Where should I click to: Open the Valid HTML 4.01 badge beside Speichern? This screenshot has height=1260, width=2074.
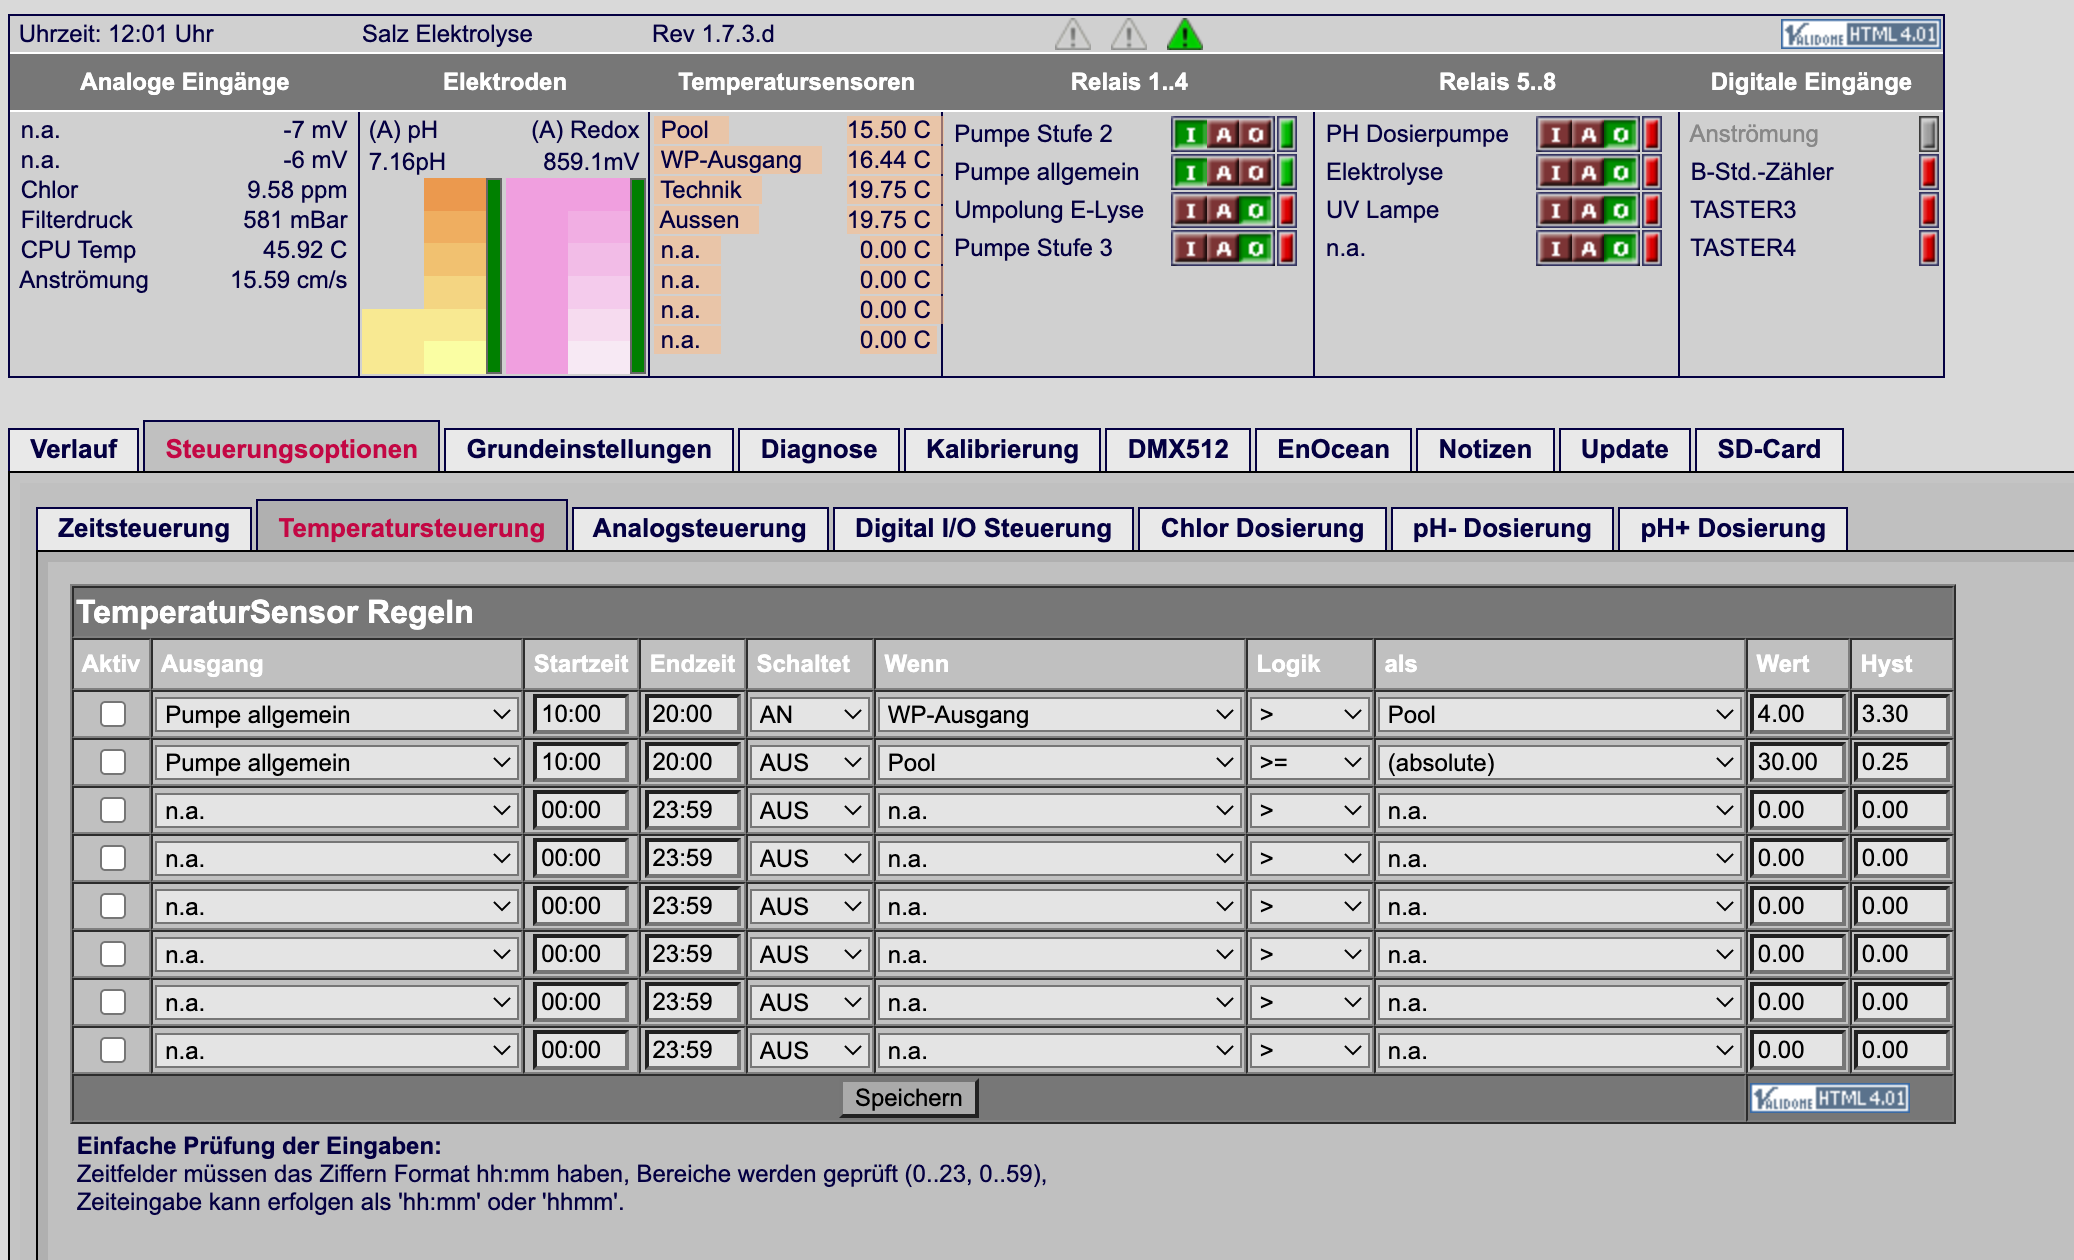point(1829,1098)
